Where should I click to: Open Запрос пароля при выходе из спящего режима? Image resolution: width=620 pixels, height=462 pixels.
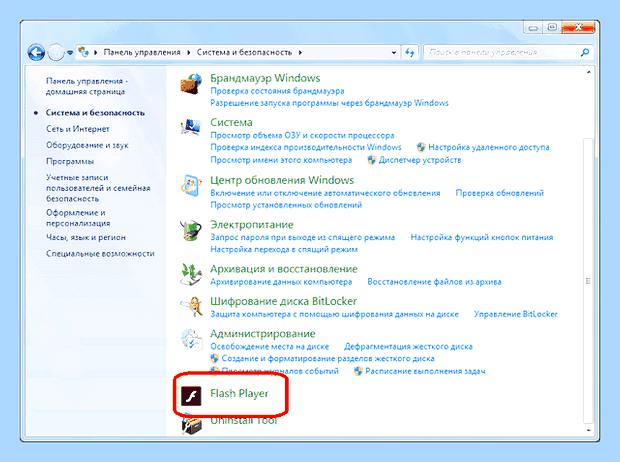click(x=302, y=237)
